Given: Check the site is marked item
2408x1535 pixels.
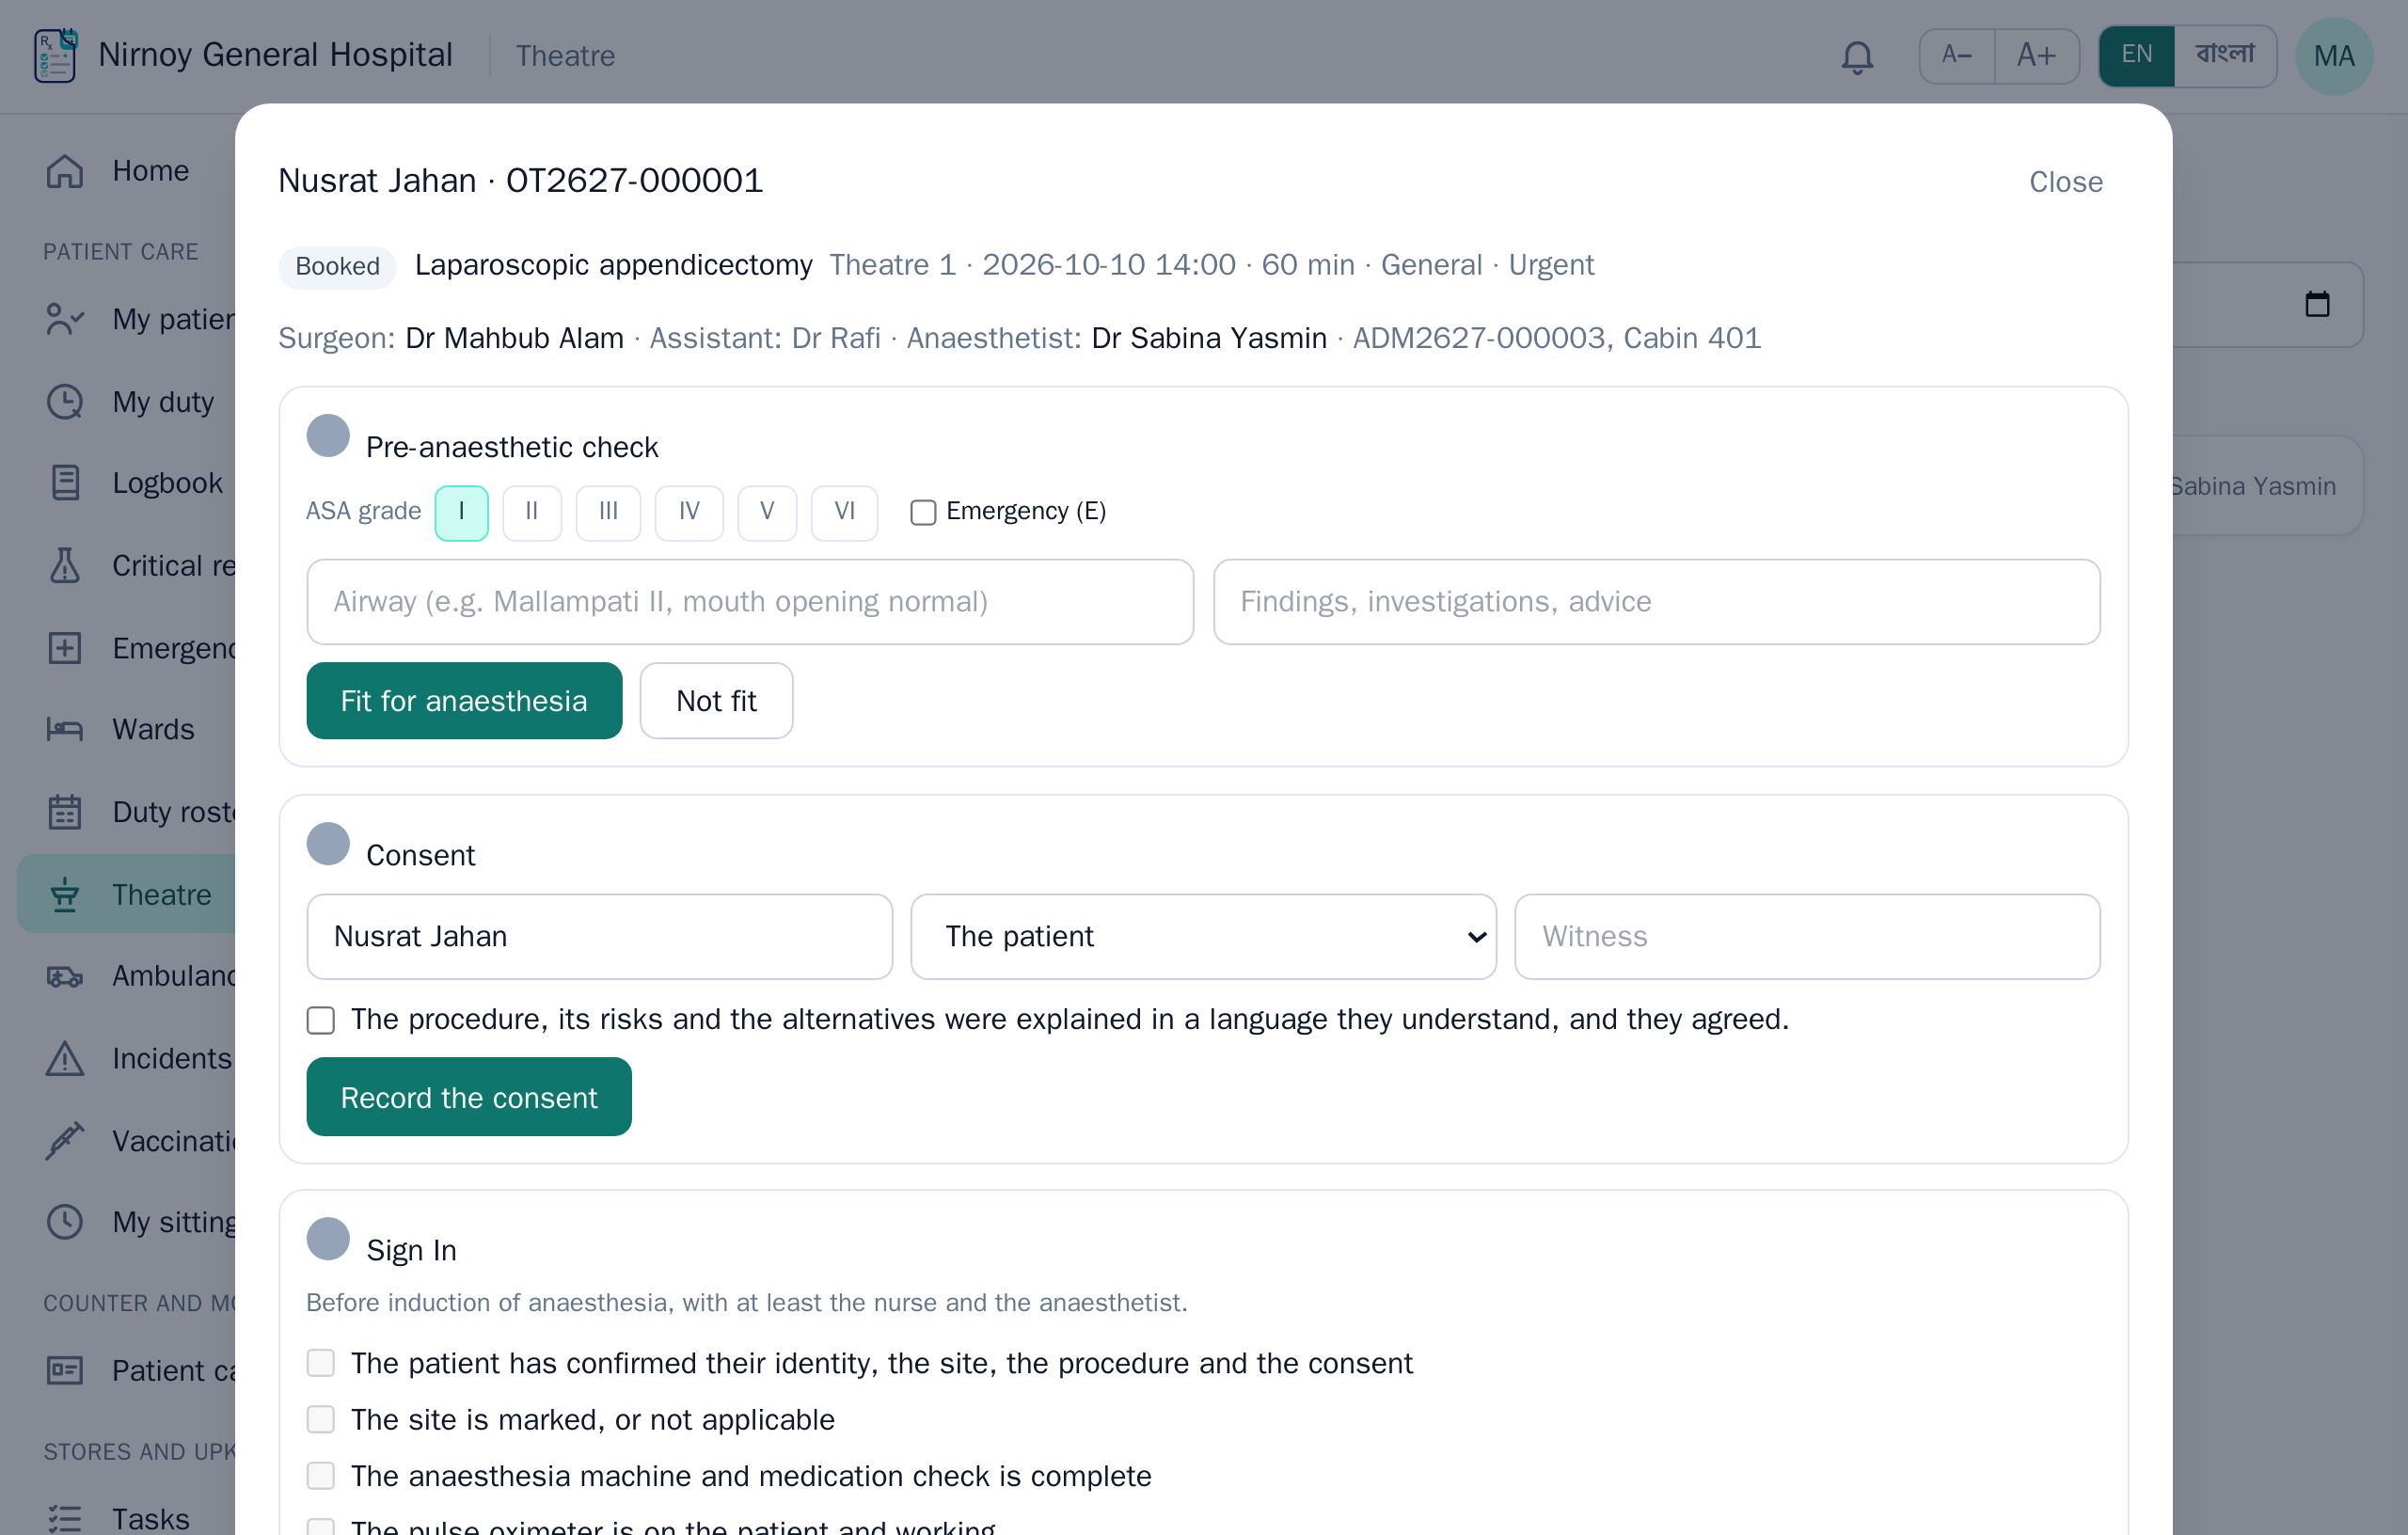Looking at the screenshot, I should coord(321,1419).
